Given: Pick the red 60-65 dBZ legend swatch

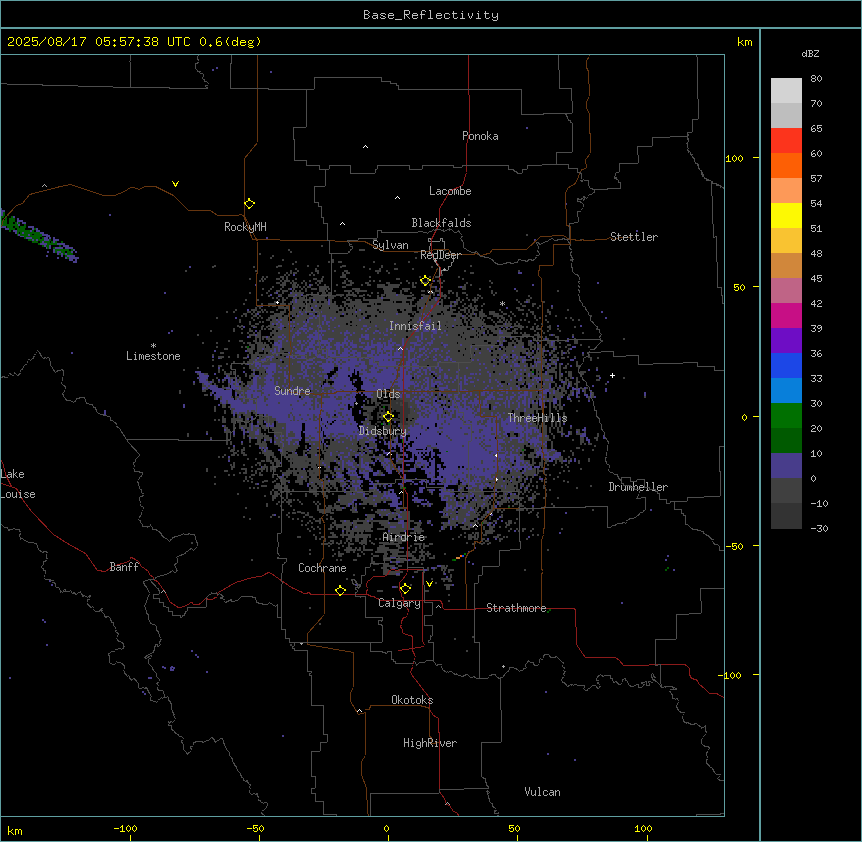Looking at the screenshot, I should point(786,140).
